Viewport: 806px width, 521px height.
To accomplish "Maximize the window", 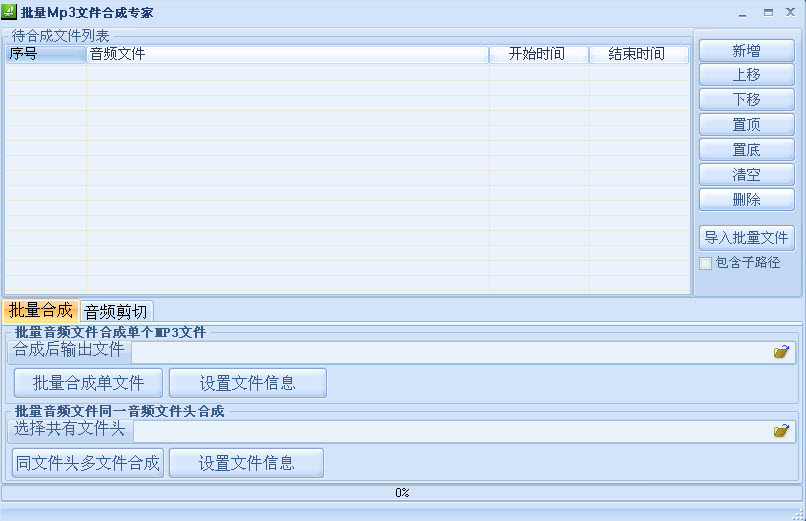I will (x=768, y=12).
